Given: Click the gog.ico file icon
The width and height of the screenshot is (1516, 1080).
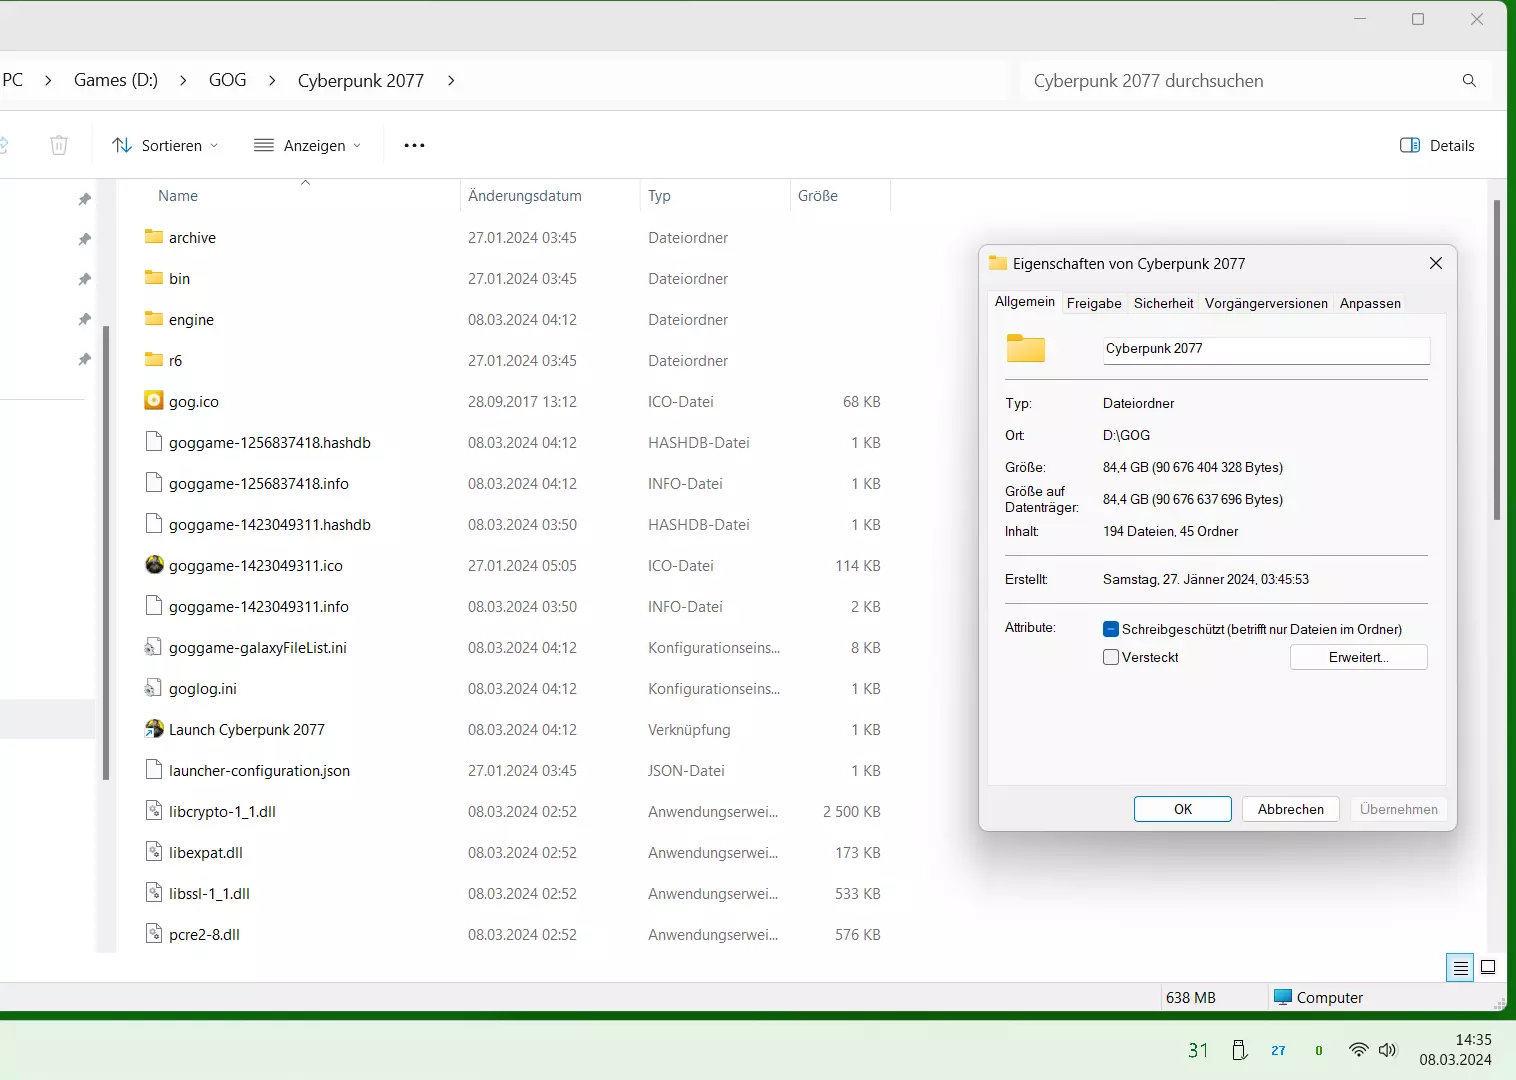Looking at the screenshot, I should [x=153, y=401].
